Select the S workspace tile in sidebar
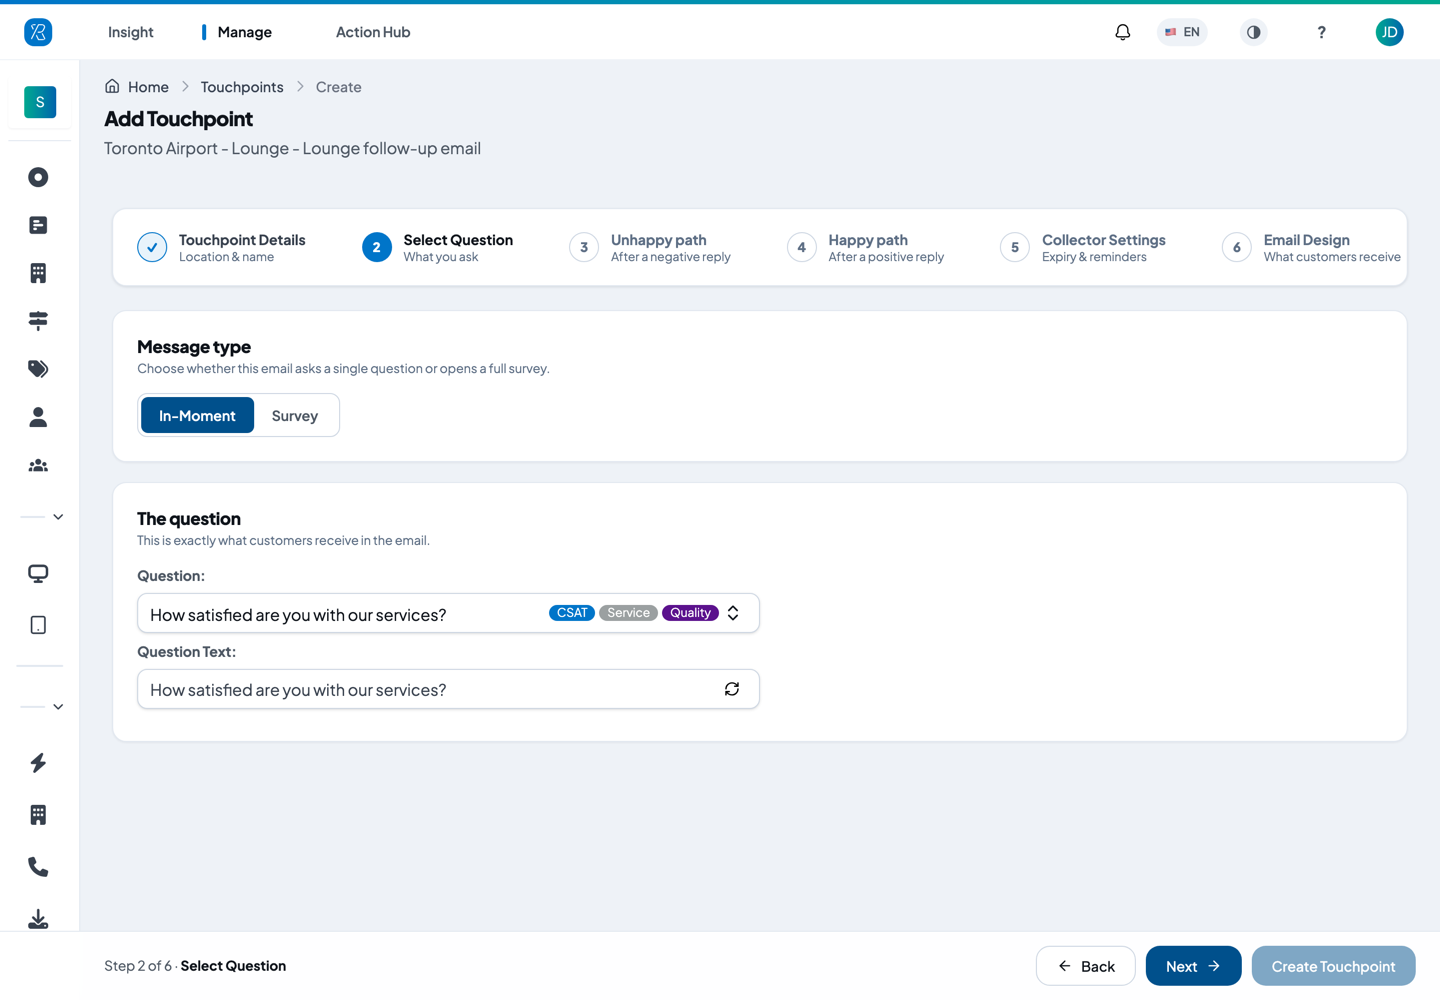The height and width of the screenshot is (1000, 1440). [x=40, y=102]
